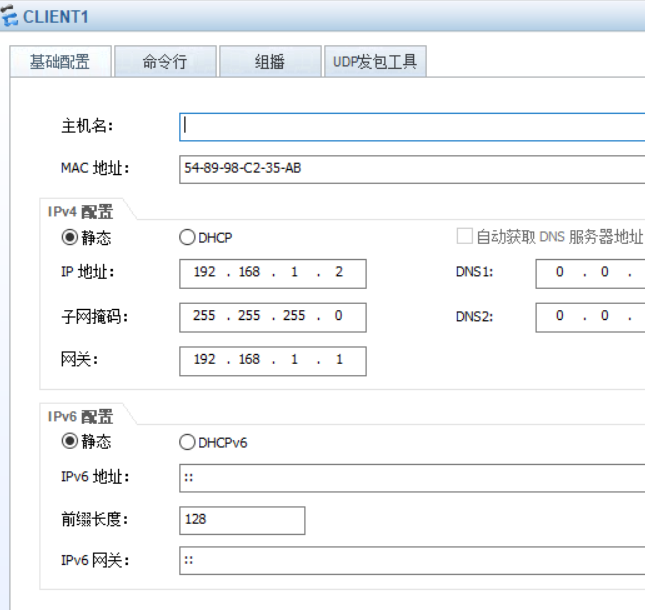The width and height of the screenshot is (645, 610).
Task: Click the DNS2 label
Action: click(474, 316)
